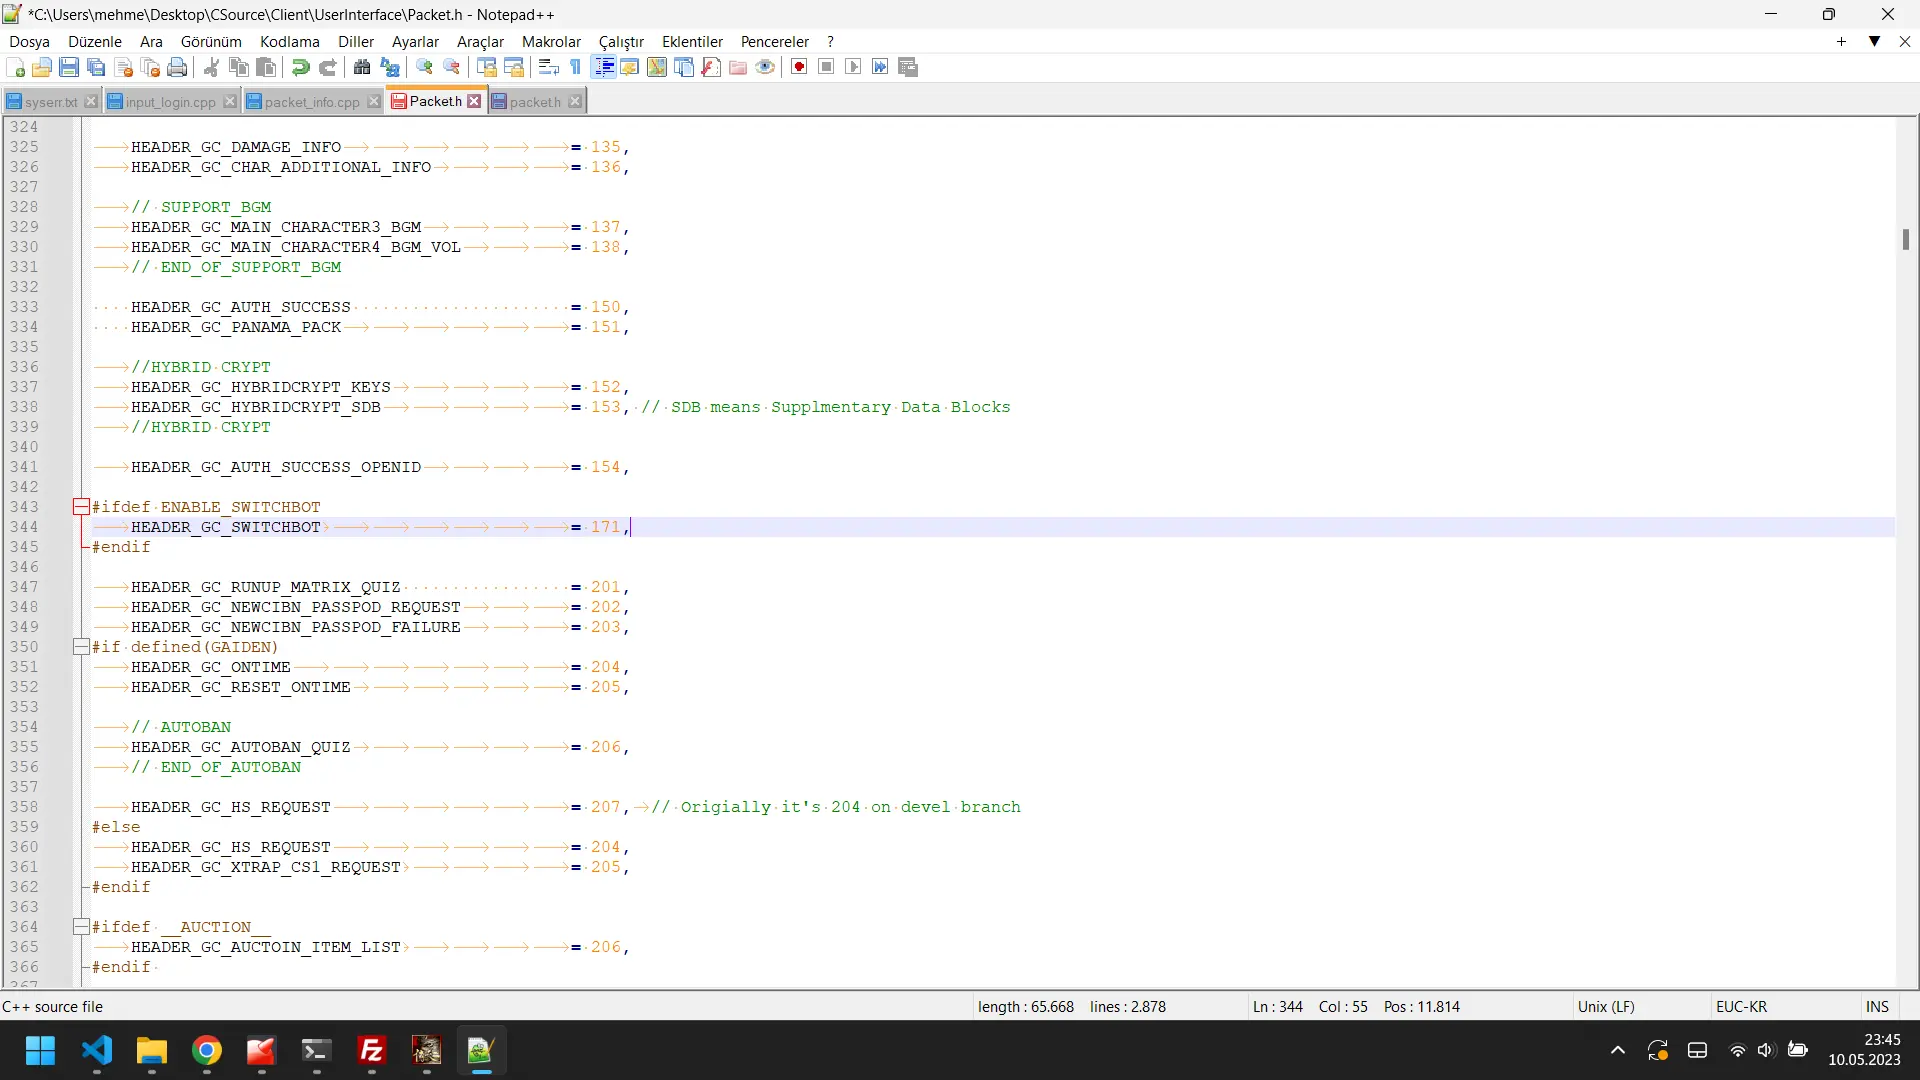
Task: Toggle synchronized vertical scrolling
Action: pos(487,67)
